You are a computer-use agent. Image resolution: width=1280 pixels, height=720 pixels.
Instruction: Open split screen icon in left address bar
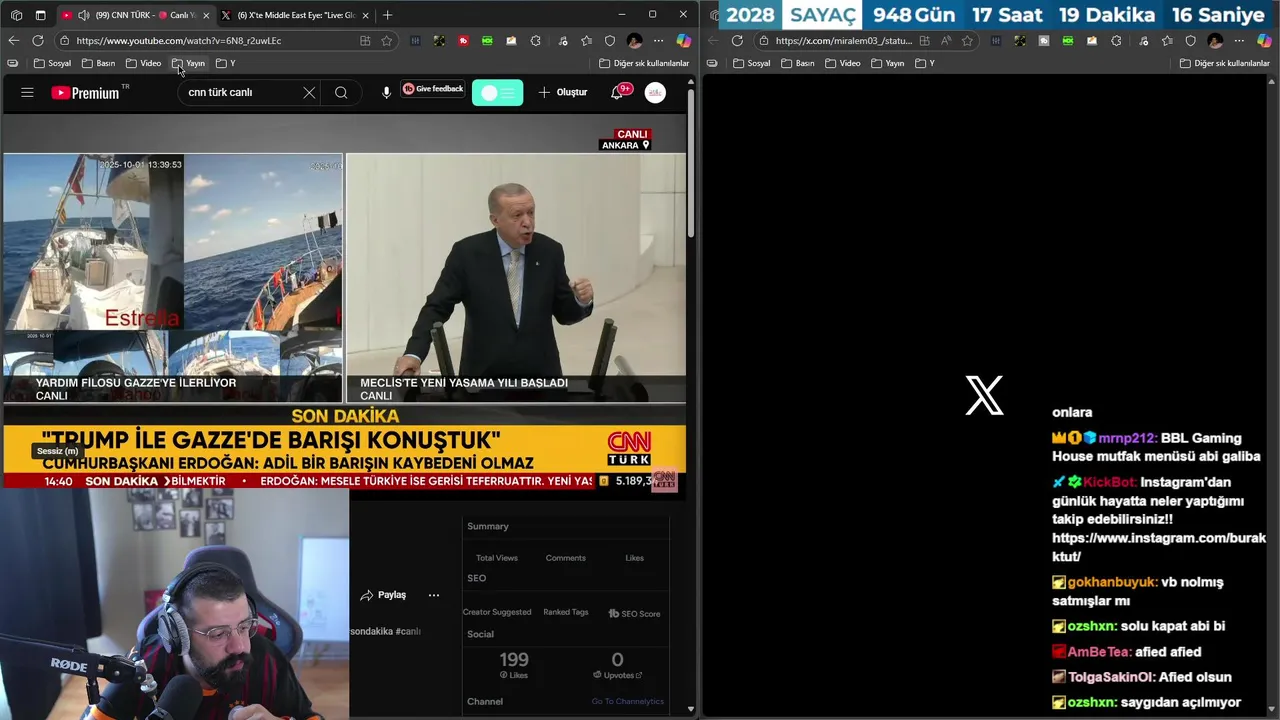pyautogui.click(x=365, y=41)
